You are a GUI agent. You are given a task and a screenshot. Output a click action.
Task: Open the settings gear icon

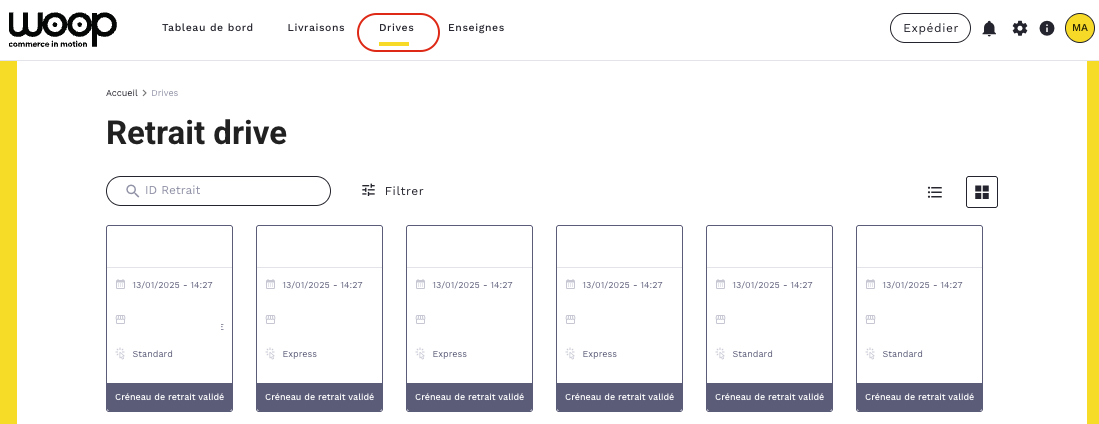click(1019, 29)
